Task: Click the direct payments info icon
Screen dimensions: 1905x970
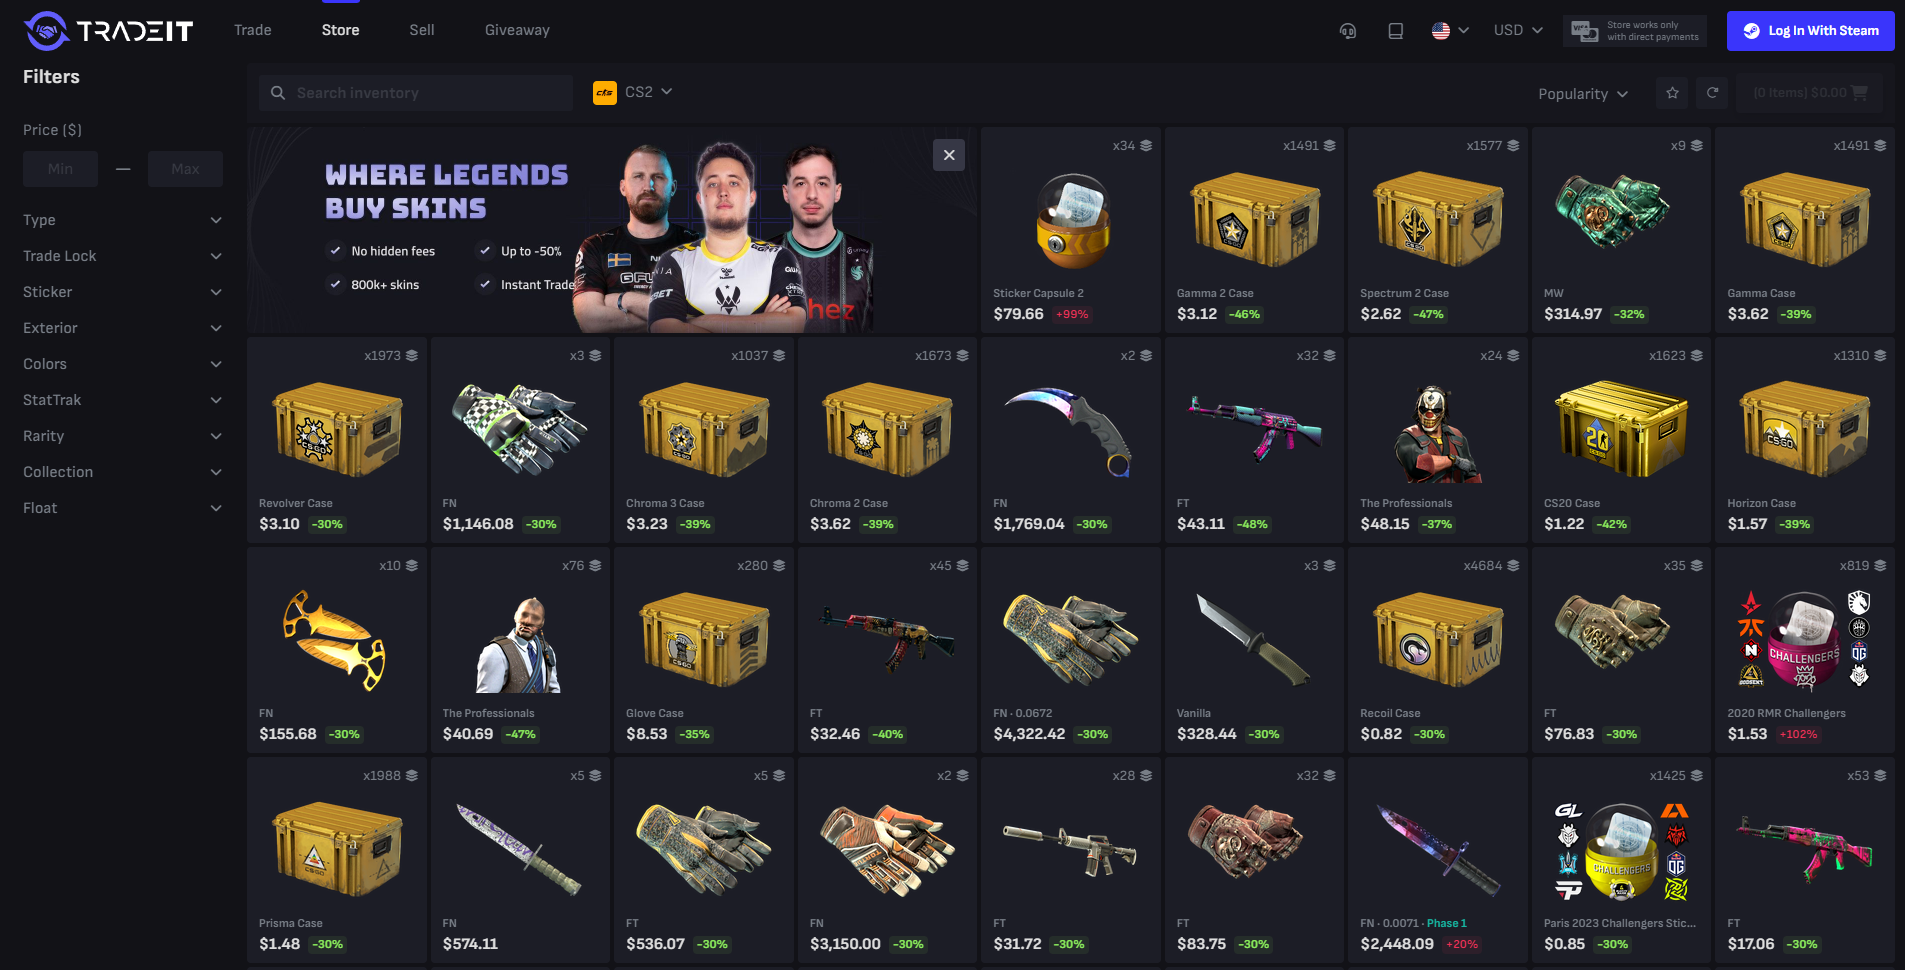Action: 1584,31
